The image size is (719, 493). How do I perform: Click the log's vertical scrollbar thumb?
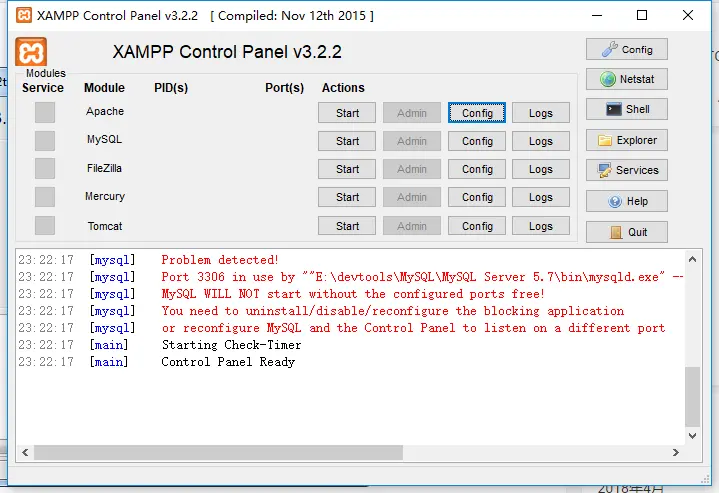click(692, 396)
